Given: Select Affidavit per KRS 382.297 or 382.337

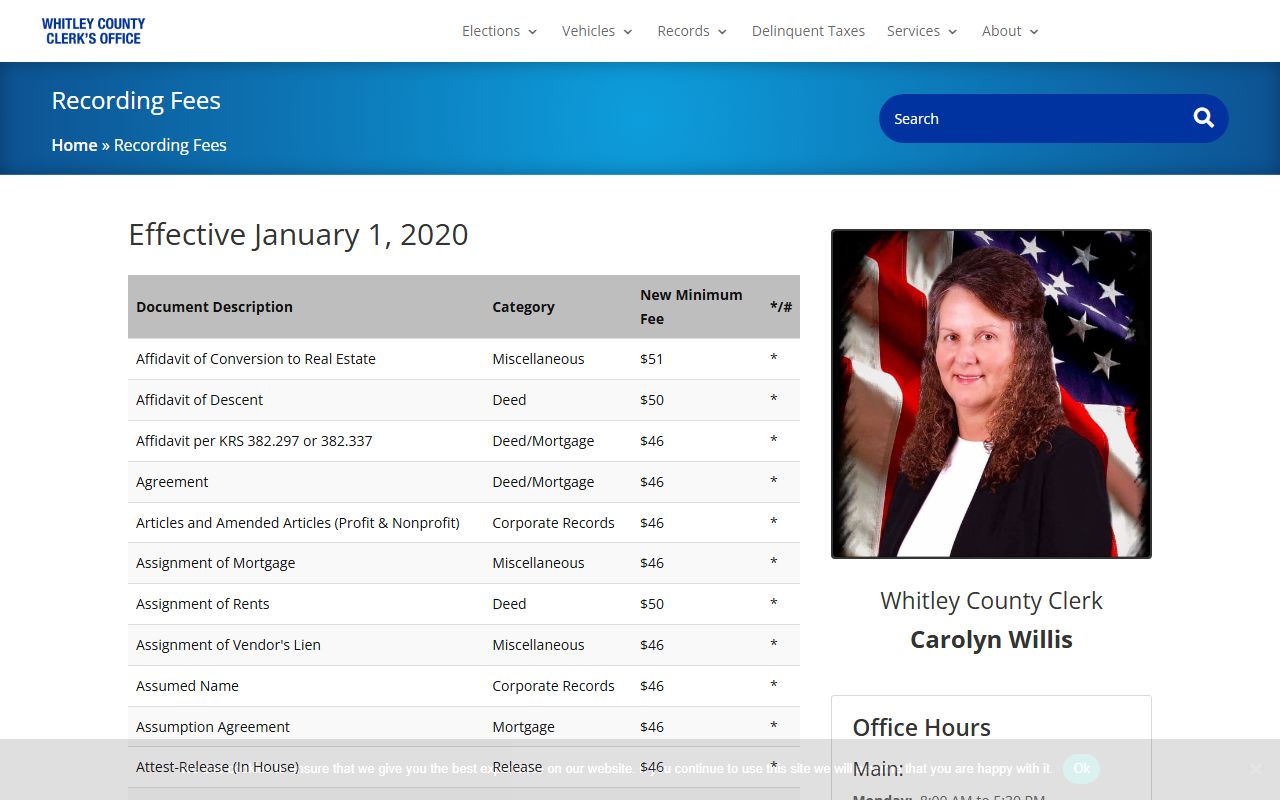Looking at the screenshot, I should click(254, 441).
